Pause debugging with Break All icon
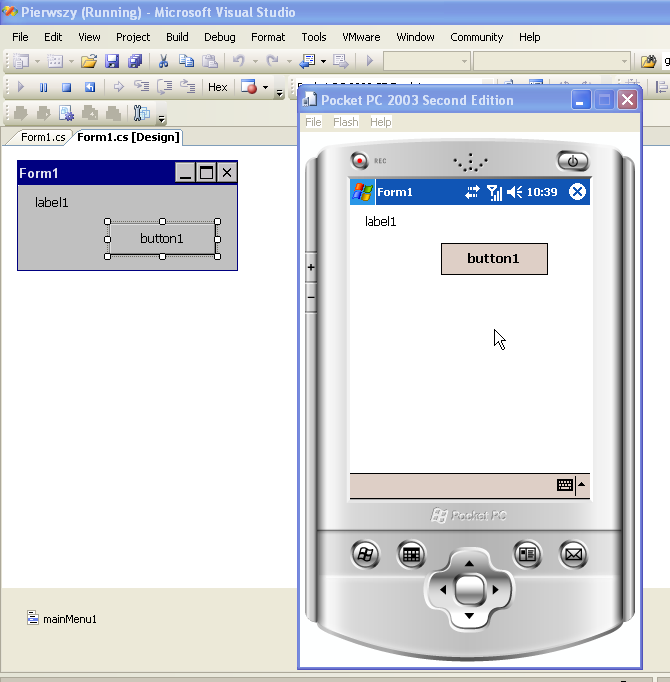This screenshot has width=670, height=682. (x=44, y=87)
